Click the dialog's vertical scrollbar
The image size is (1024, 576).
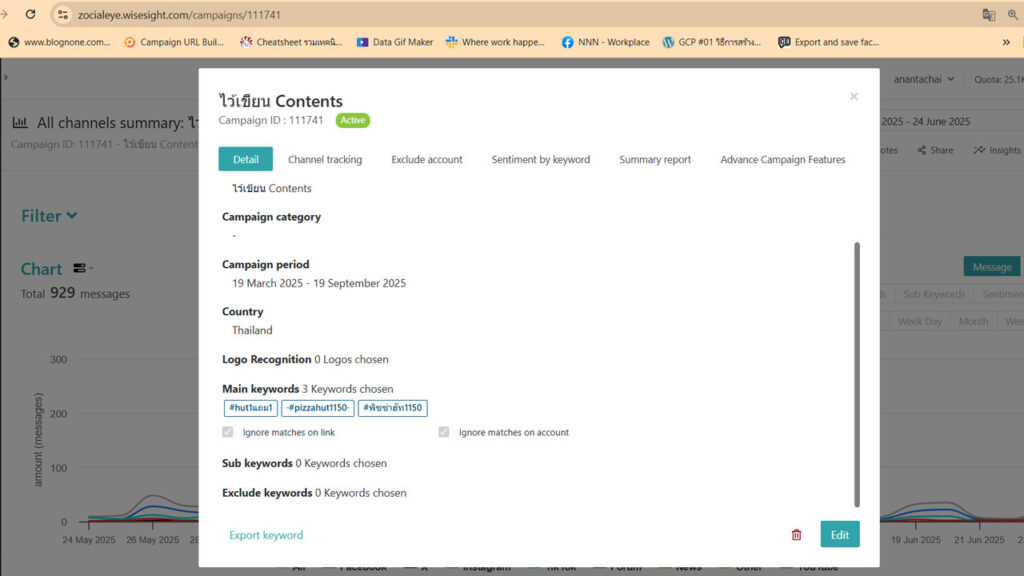tap(857, 373)
